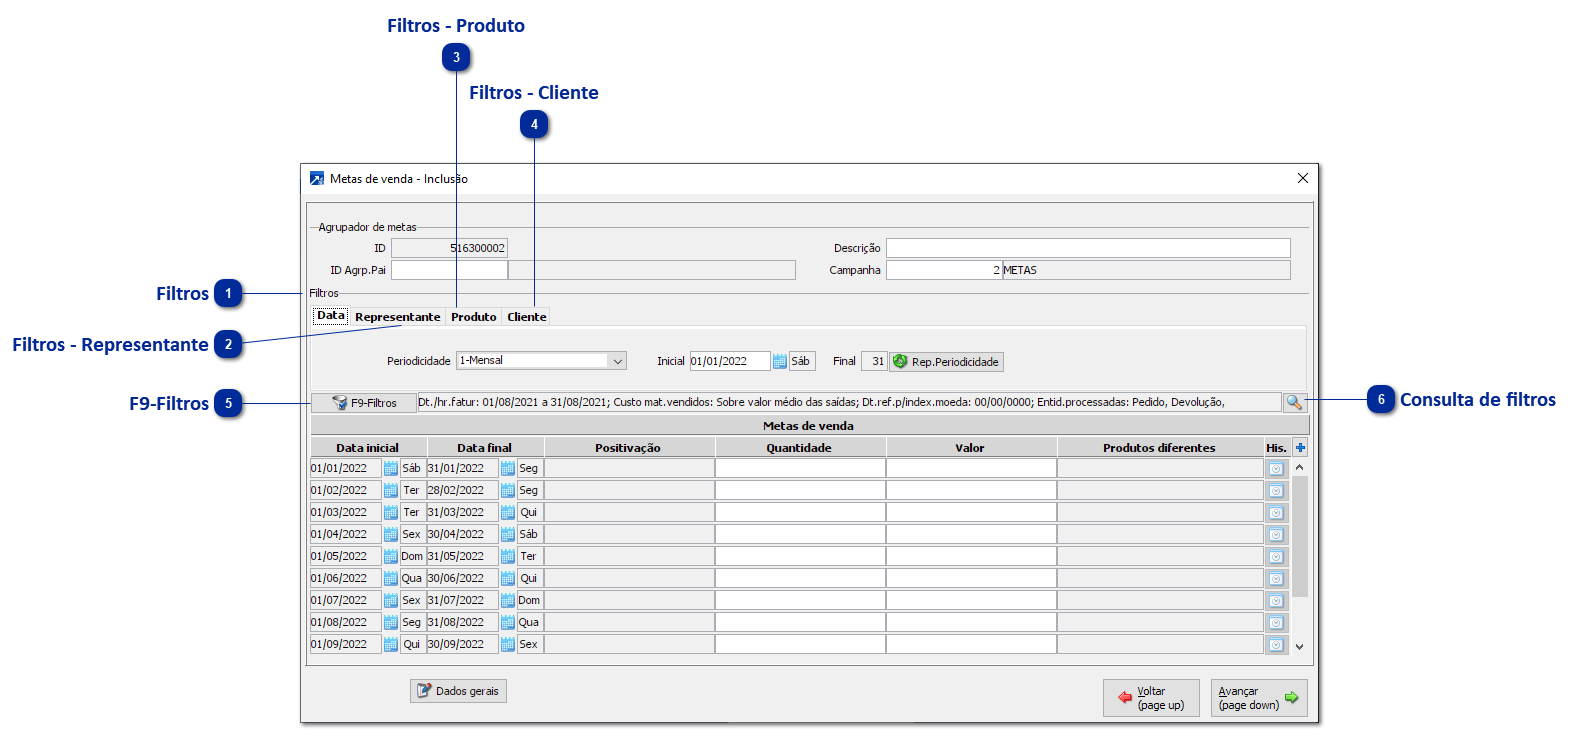Show history for the 01/03/2022 row
The height and width of the screenshot is (739, 1572).
click(1276, 512)
